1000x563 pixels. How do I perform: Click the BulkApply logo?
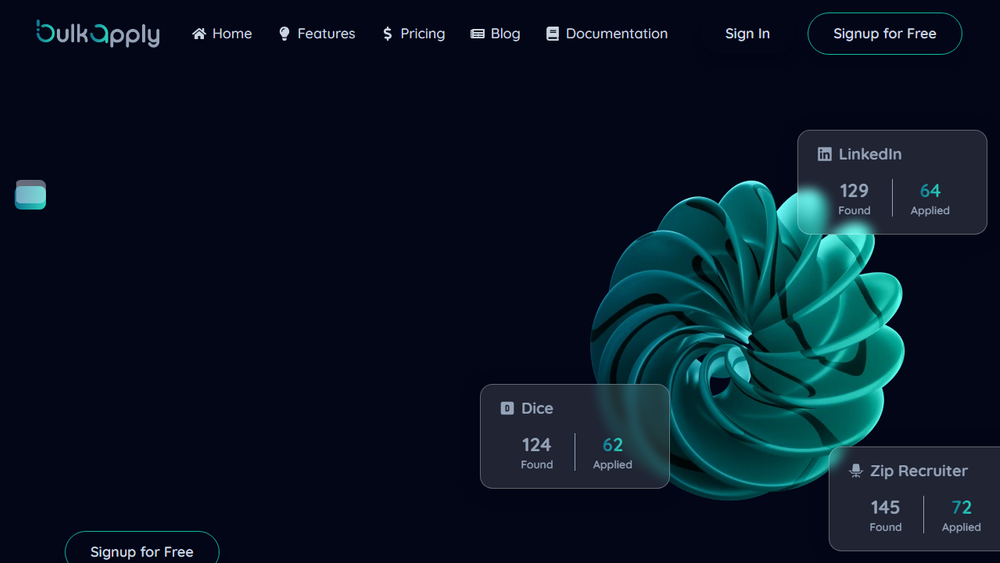(x=98, y=33)
